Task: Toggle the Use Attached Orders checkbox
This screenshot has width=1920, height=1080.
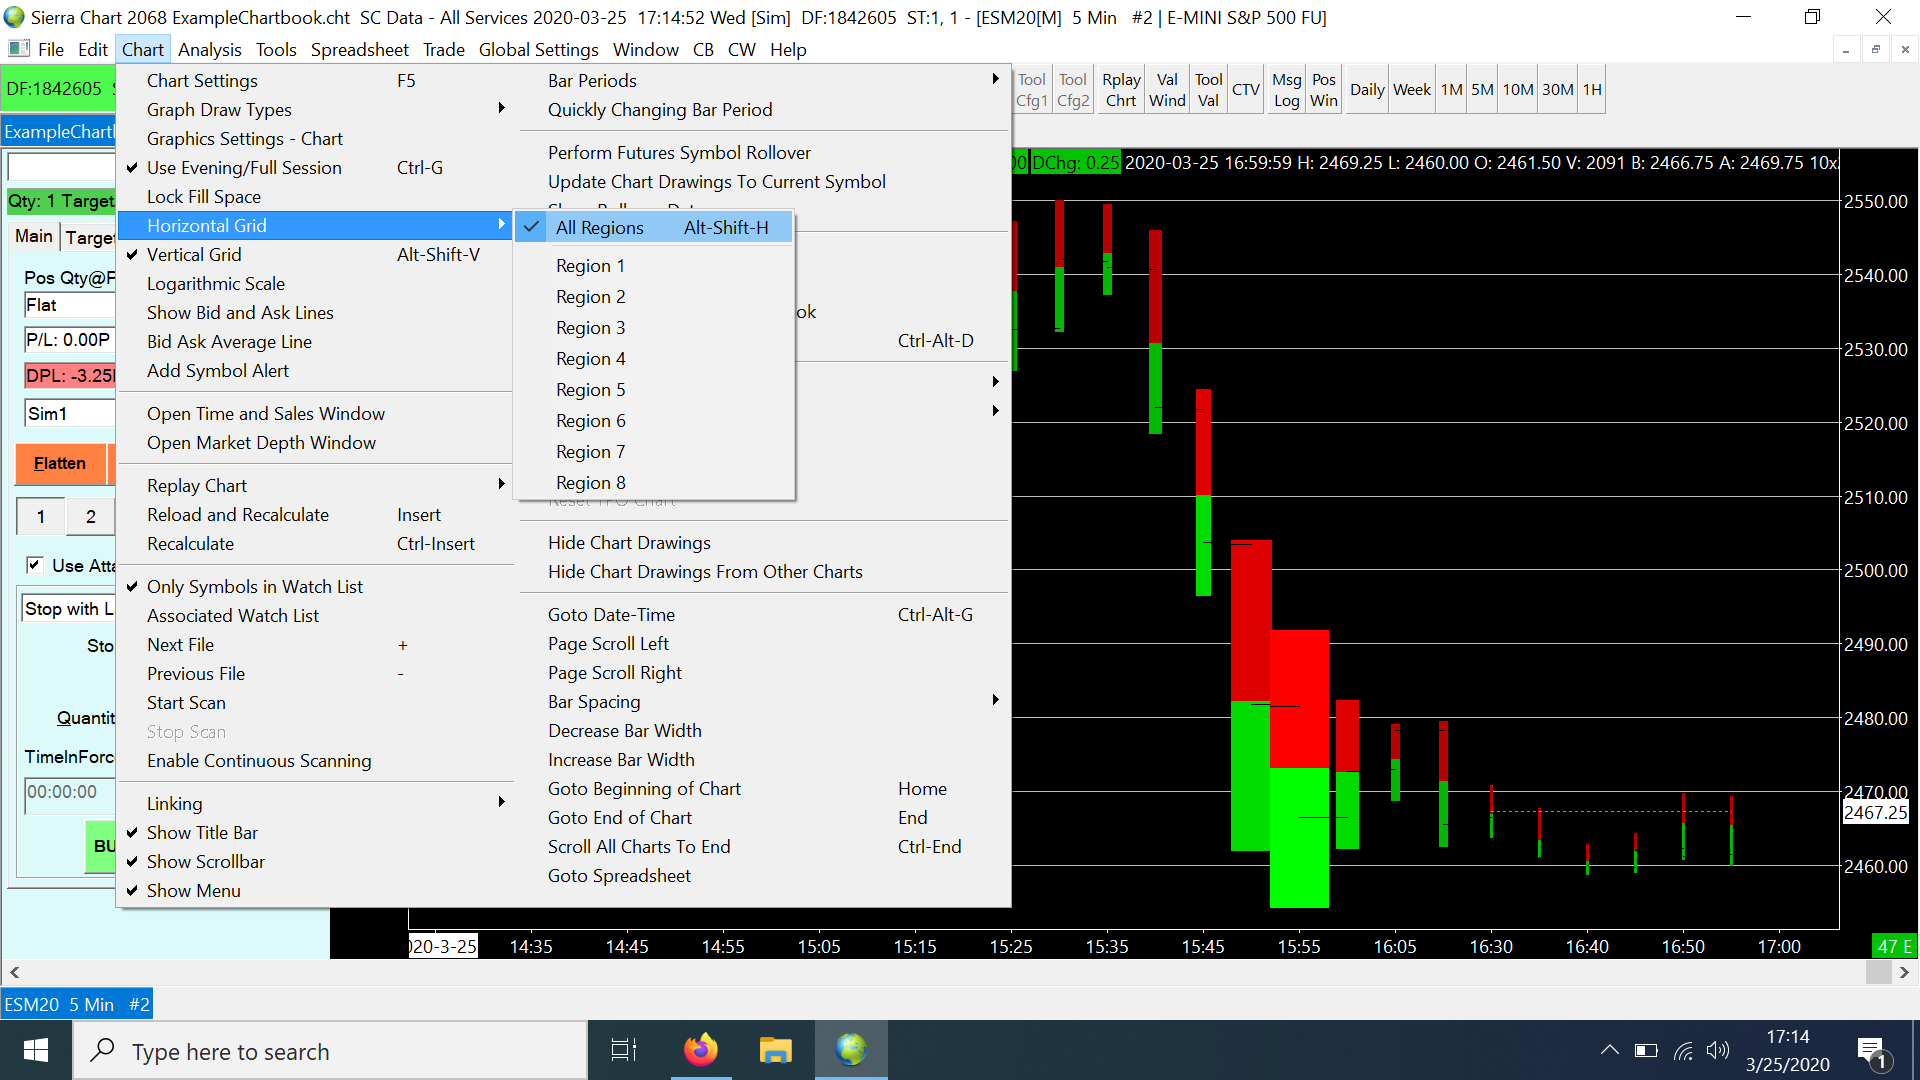Action: (x=35, y=565)
